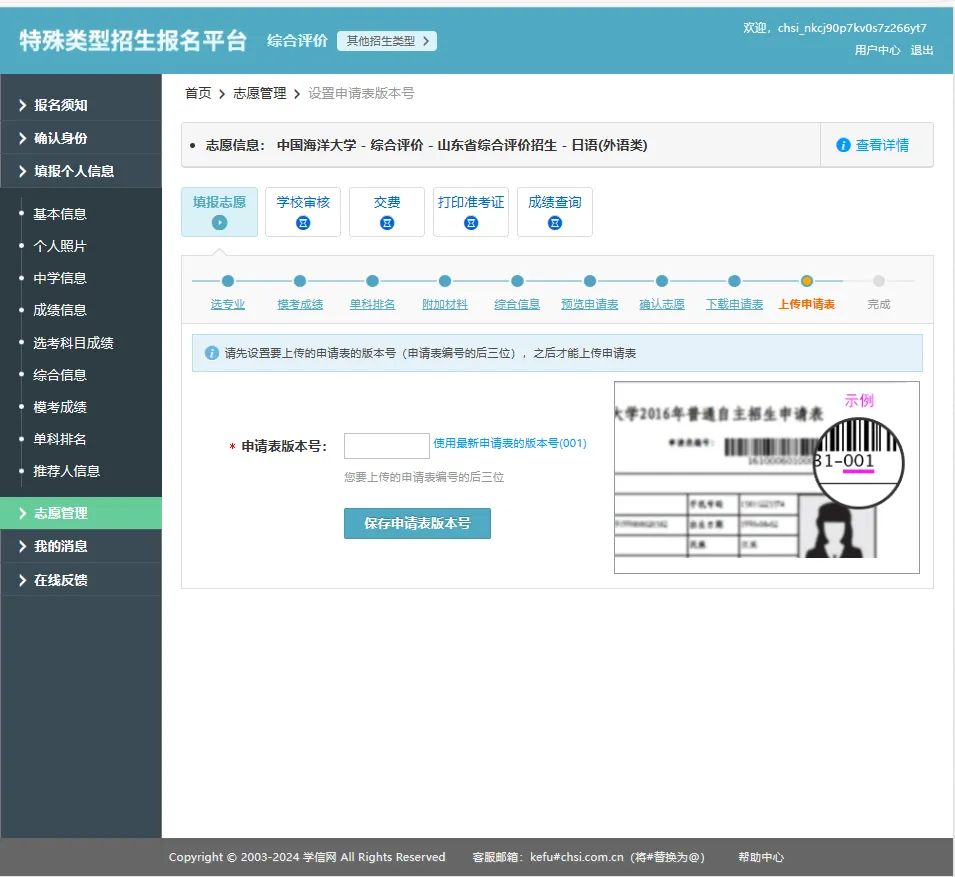Select the 交费 stage tab
This screenshot has width=955, height=877.
387,211
